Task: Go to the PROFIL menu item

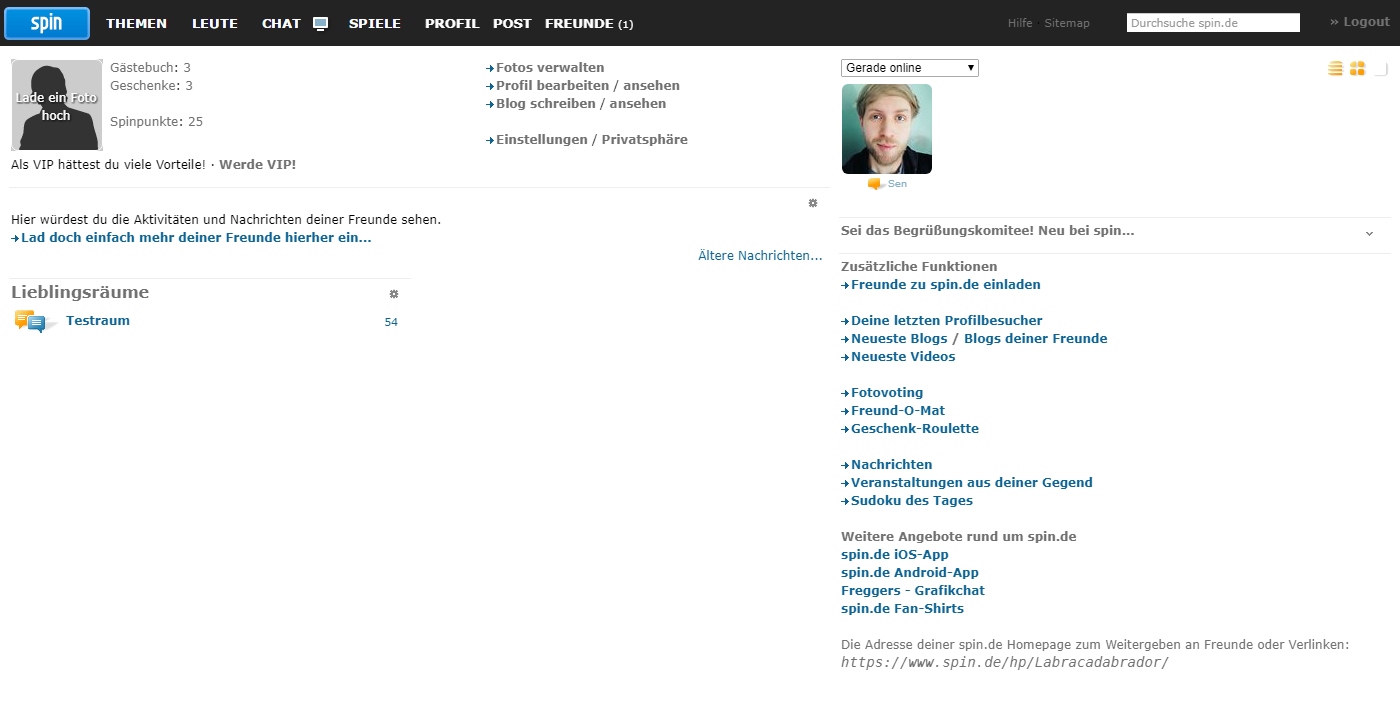Action: click(x=452, y=24)
